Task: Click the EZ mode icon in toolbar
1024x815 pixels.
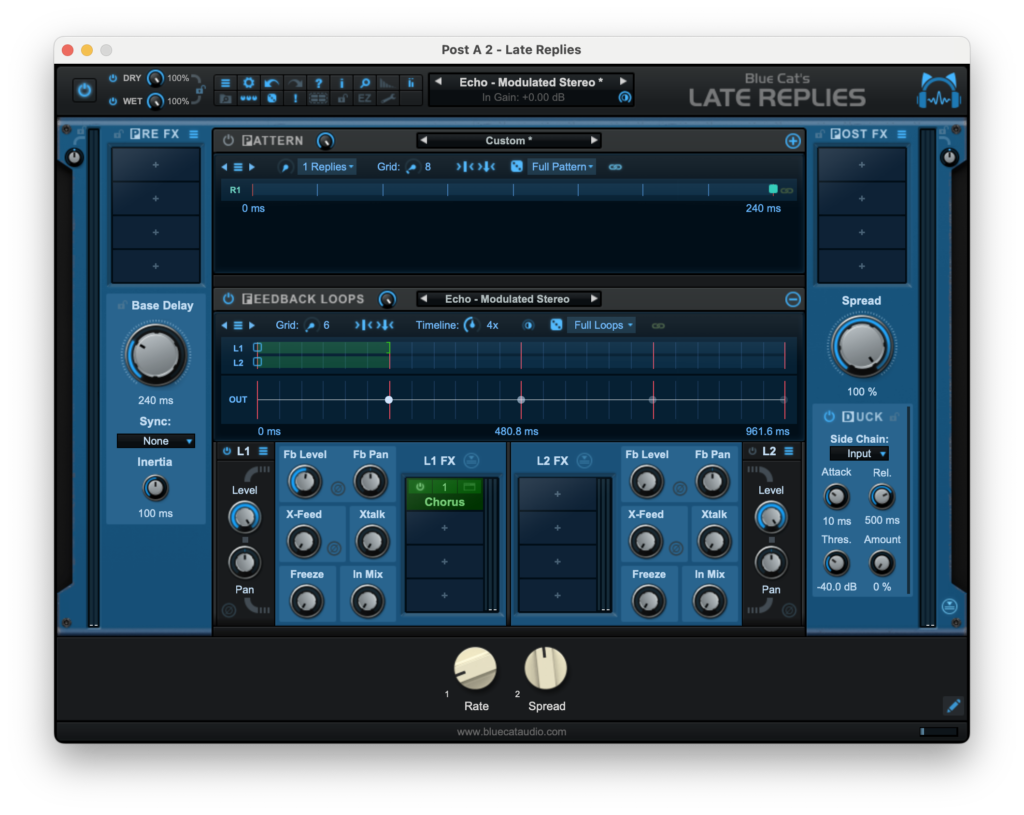Action: coord(364,99)
